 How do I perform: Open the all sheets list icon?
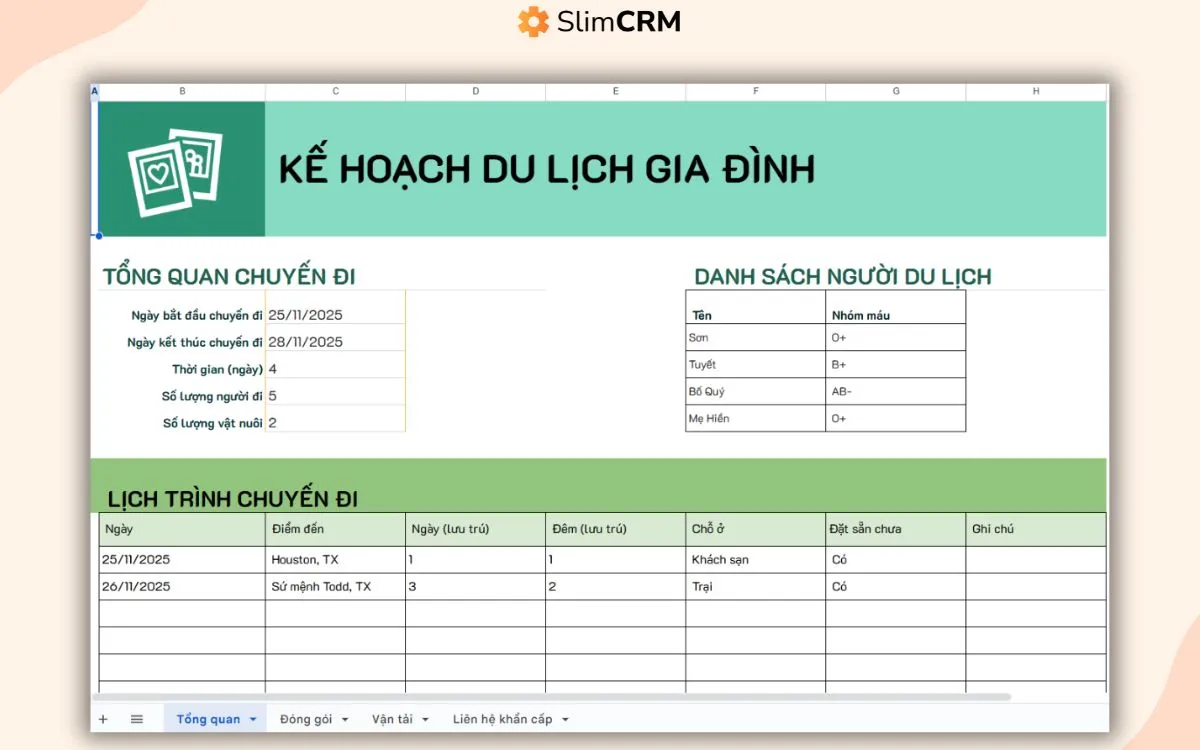tap(137, 719)
